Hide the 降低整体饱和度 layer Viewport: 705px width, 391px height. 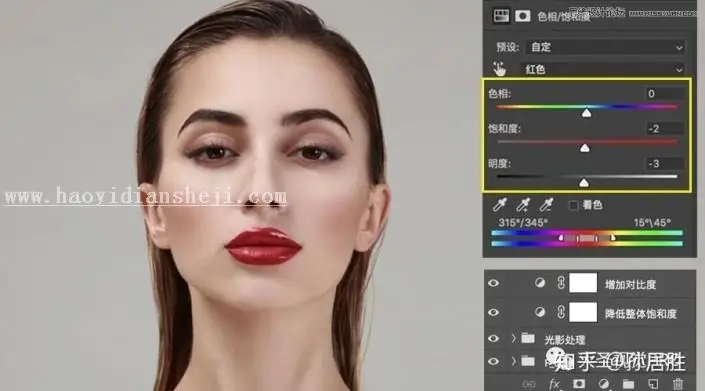click(494, 312)
